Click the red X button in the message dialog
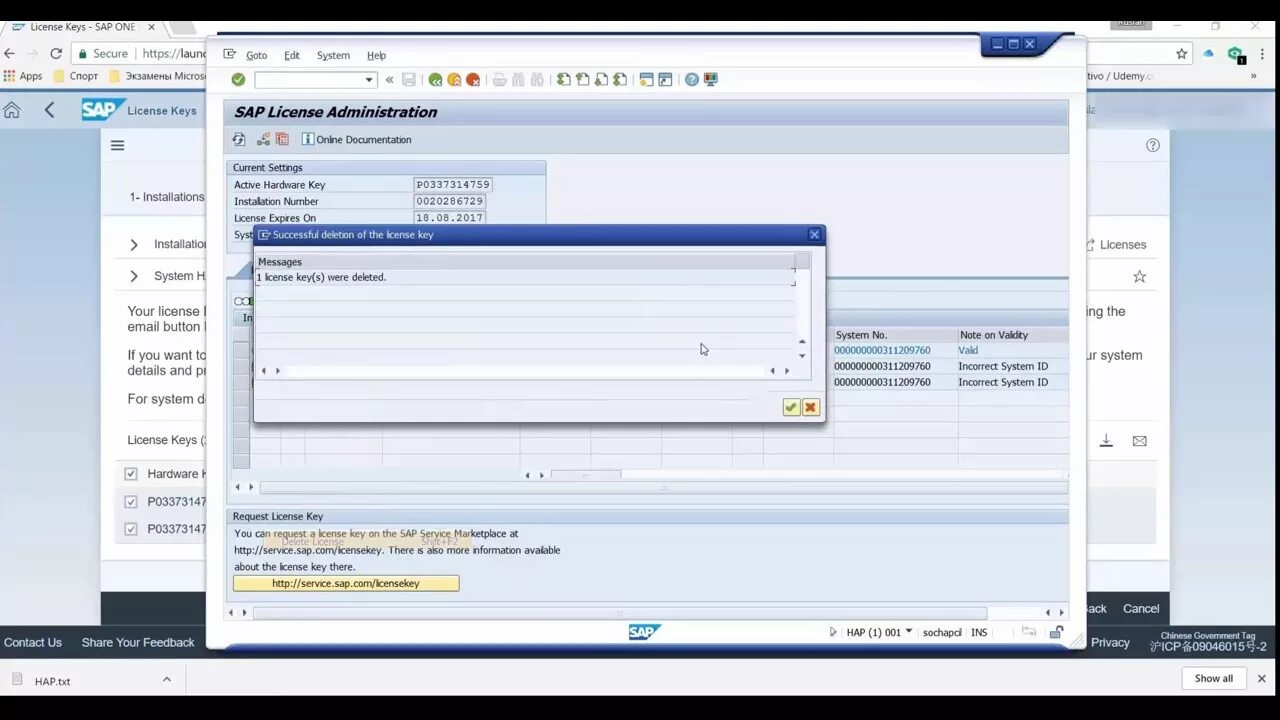The image size is (1280, 720). [810, 407]
